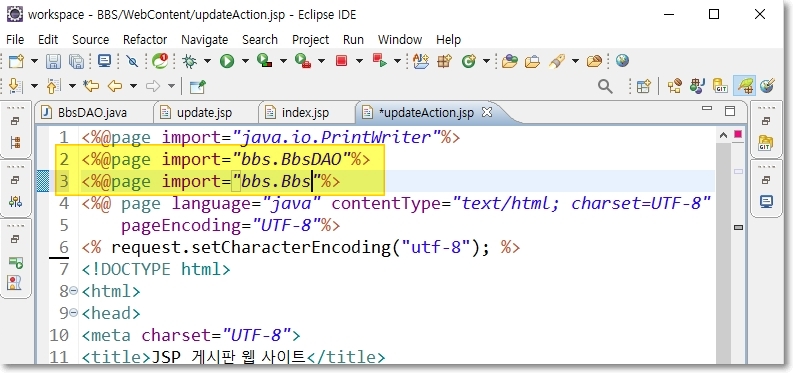
Task: Click the folder icon beside the flashlight dropdown
Action: pos(594,61)
